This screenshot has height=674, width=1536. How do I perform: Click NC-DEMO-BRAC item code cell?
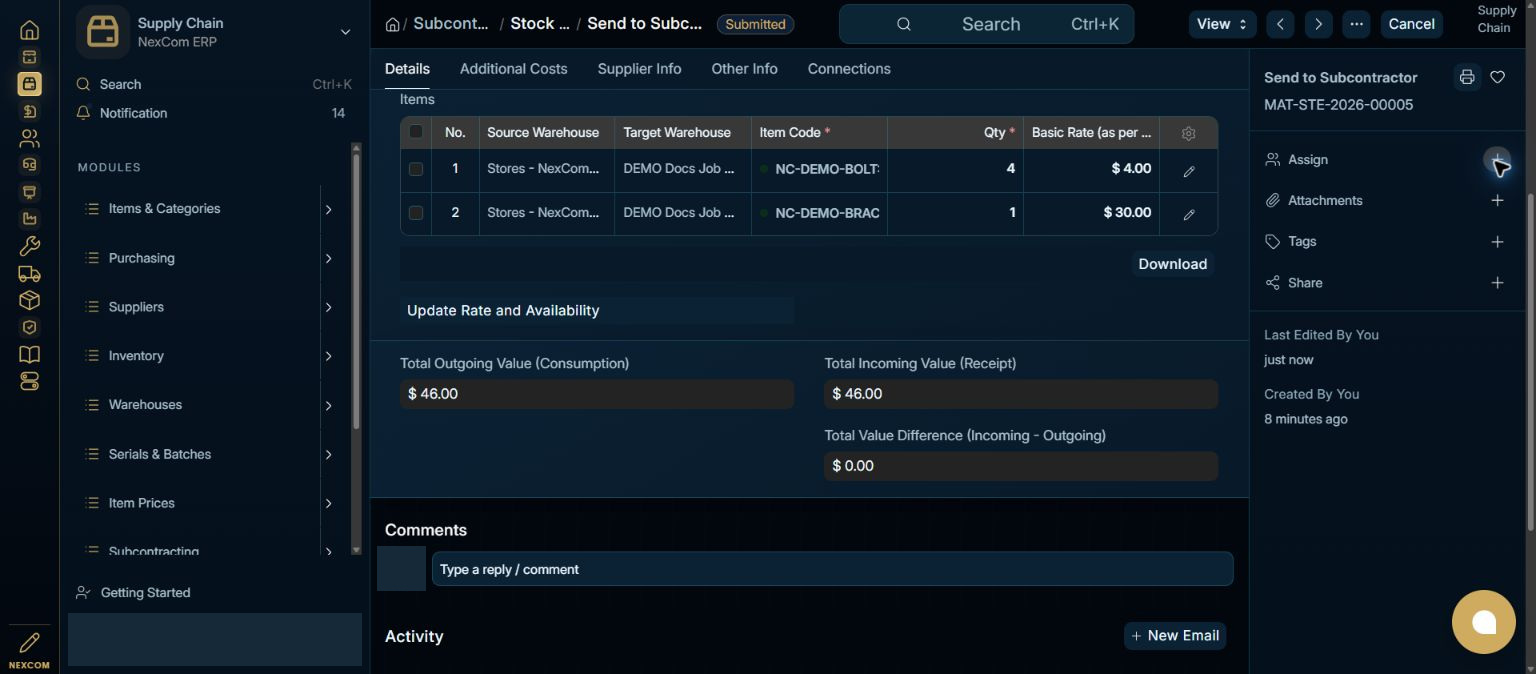(819, 213)
